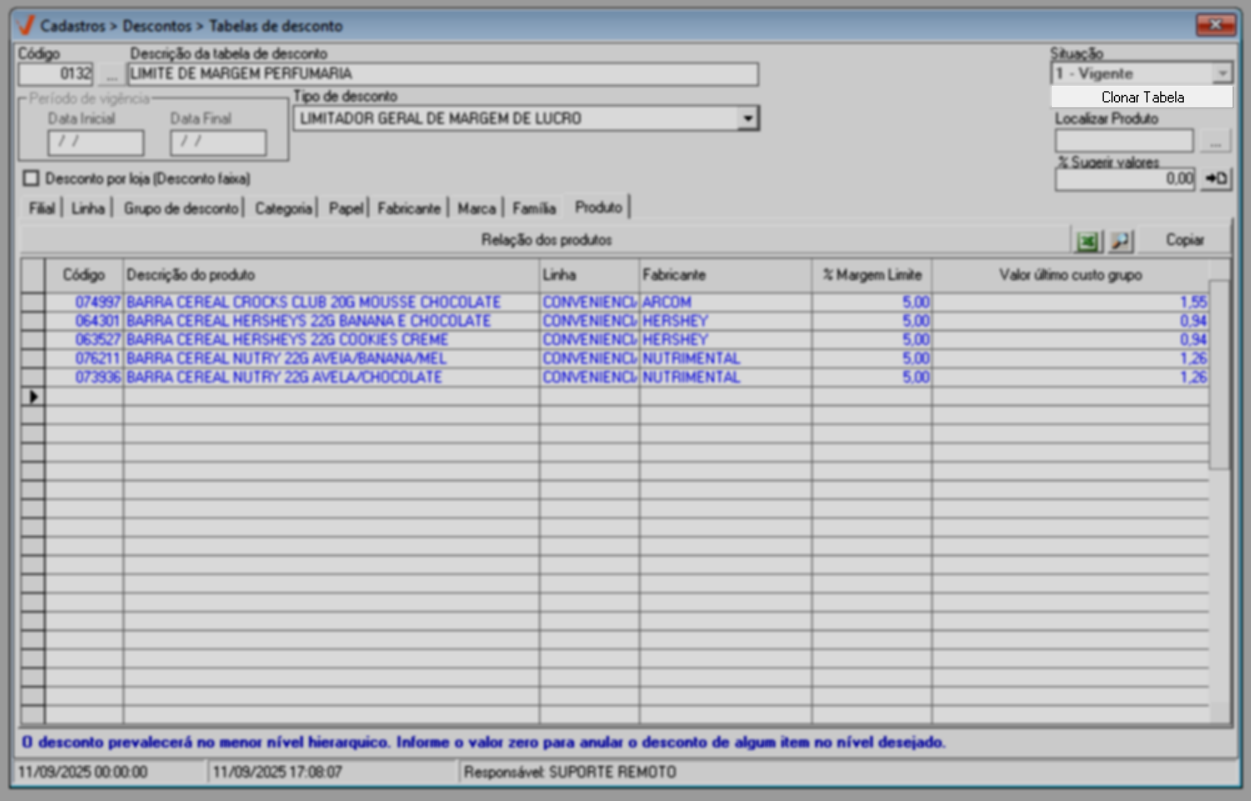Select the current-row marker arrow in the grid
The image size is (1251, 801).
pos(33,396)
